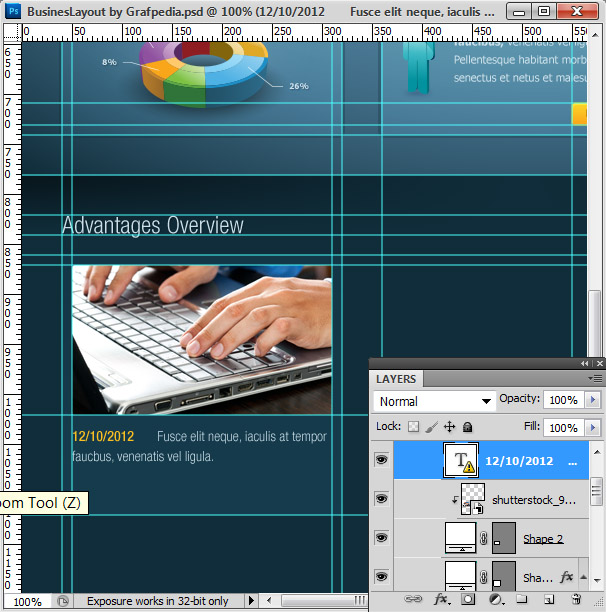Viewport: 606px width, 612px height.
Task: Open the Fill slider arrow
Action: [x=593, y=428]
